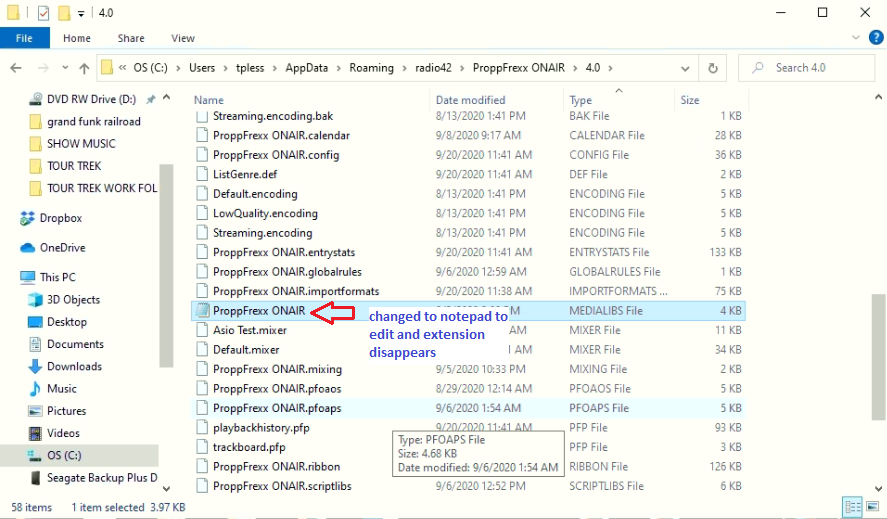Image resolution: width=887 pixels, height=519 pixels.
Task: Click the OS (C:) drive icon in sidebar
Action: coord(35,455)
